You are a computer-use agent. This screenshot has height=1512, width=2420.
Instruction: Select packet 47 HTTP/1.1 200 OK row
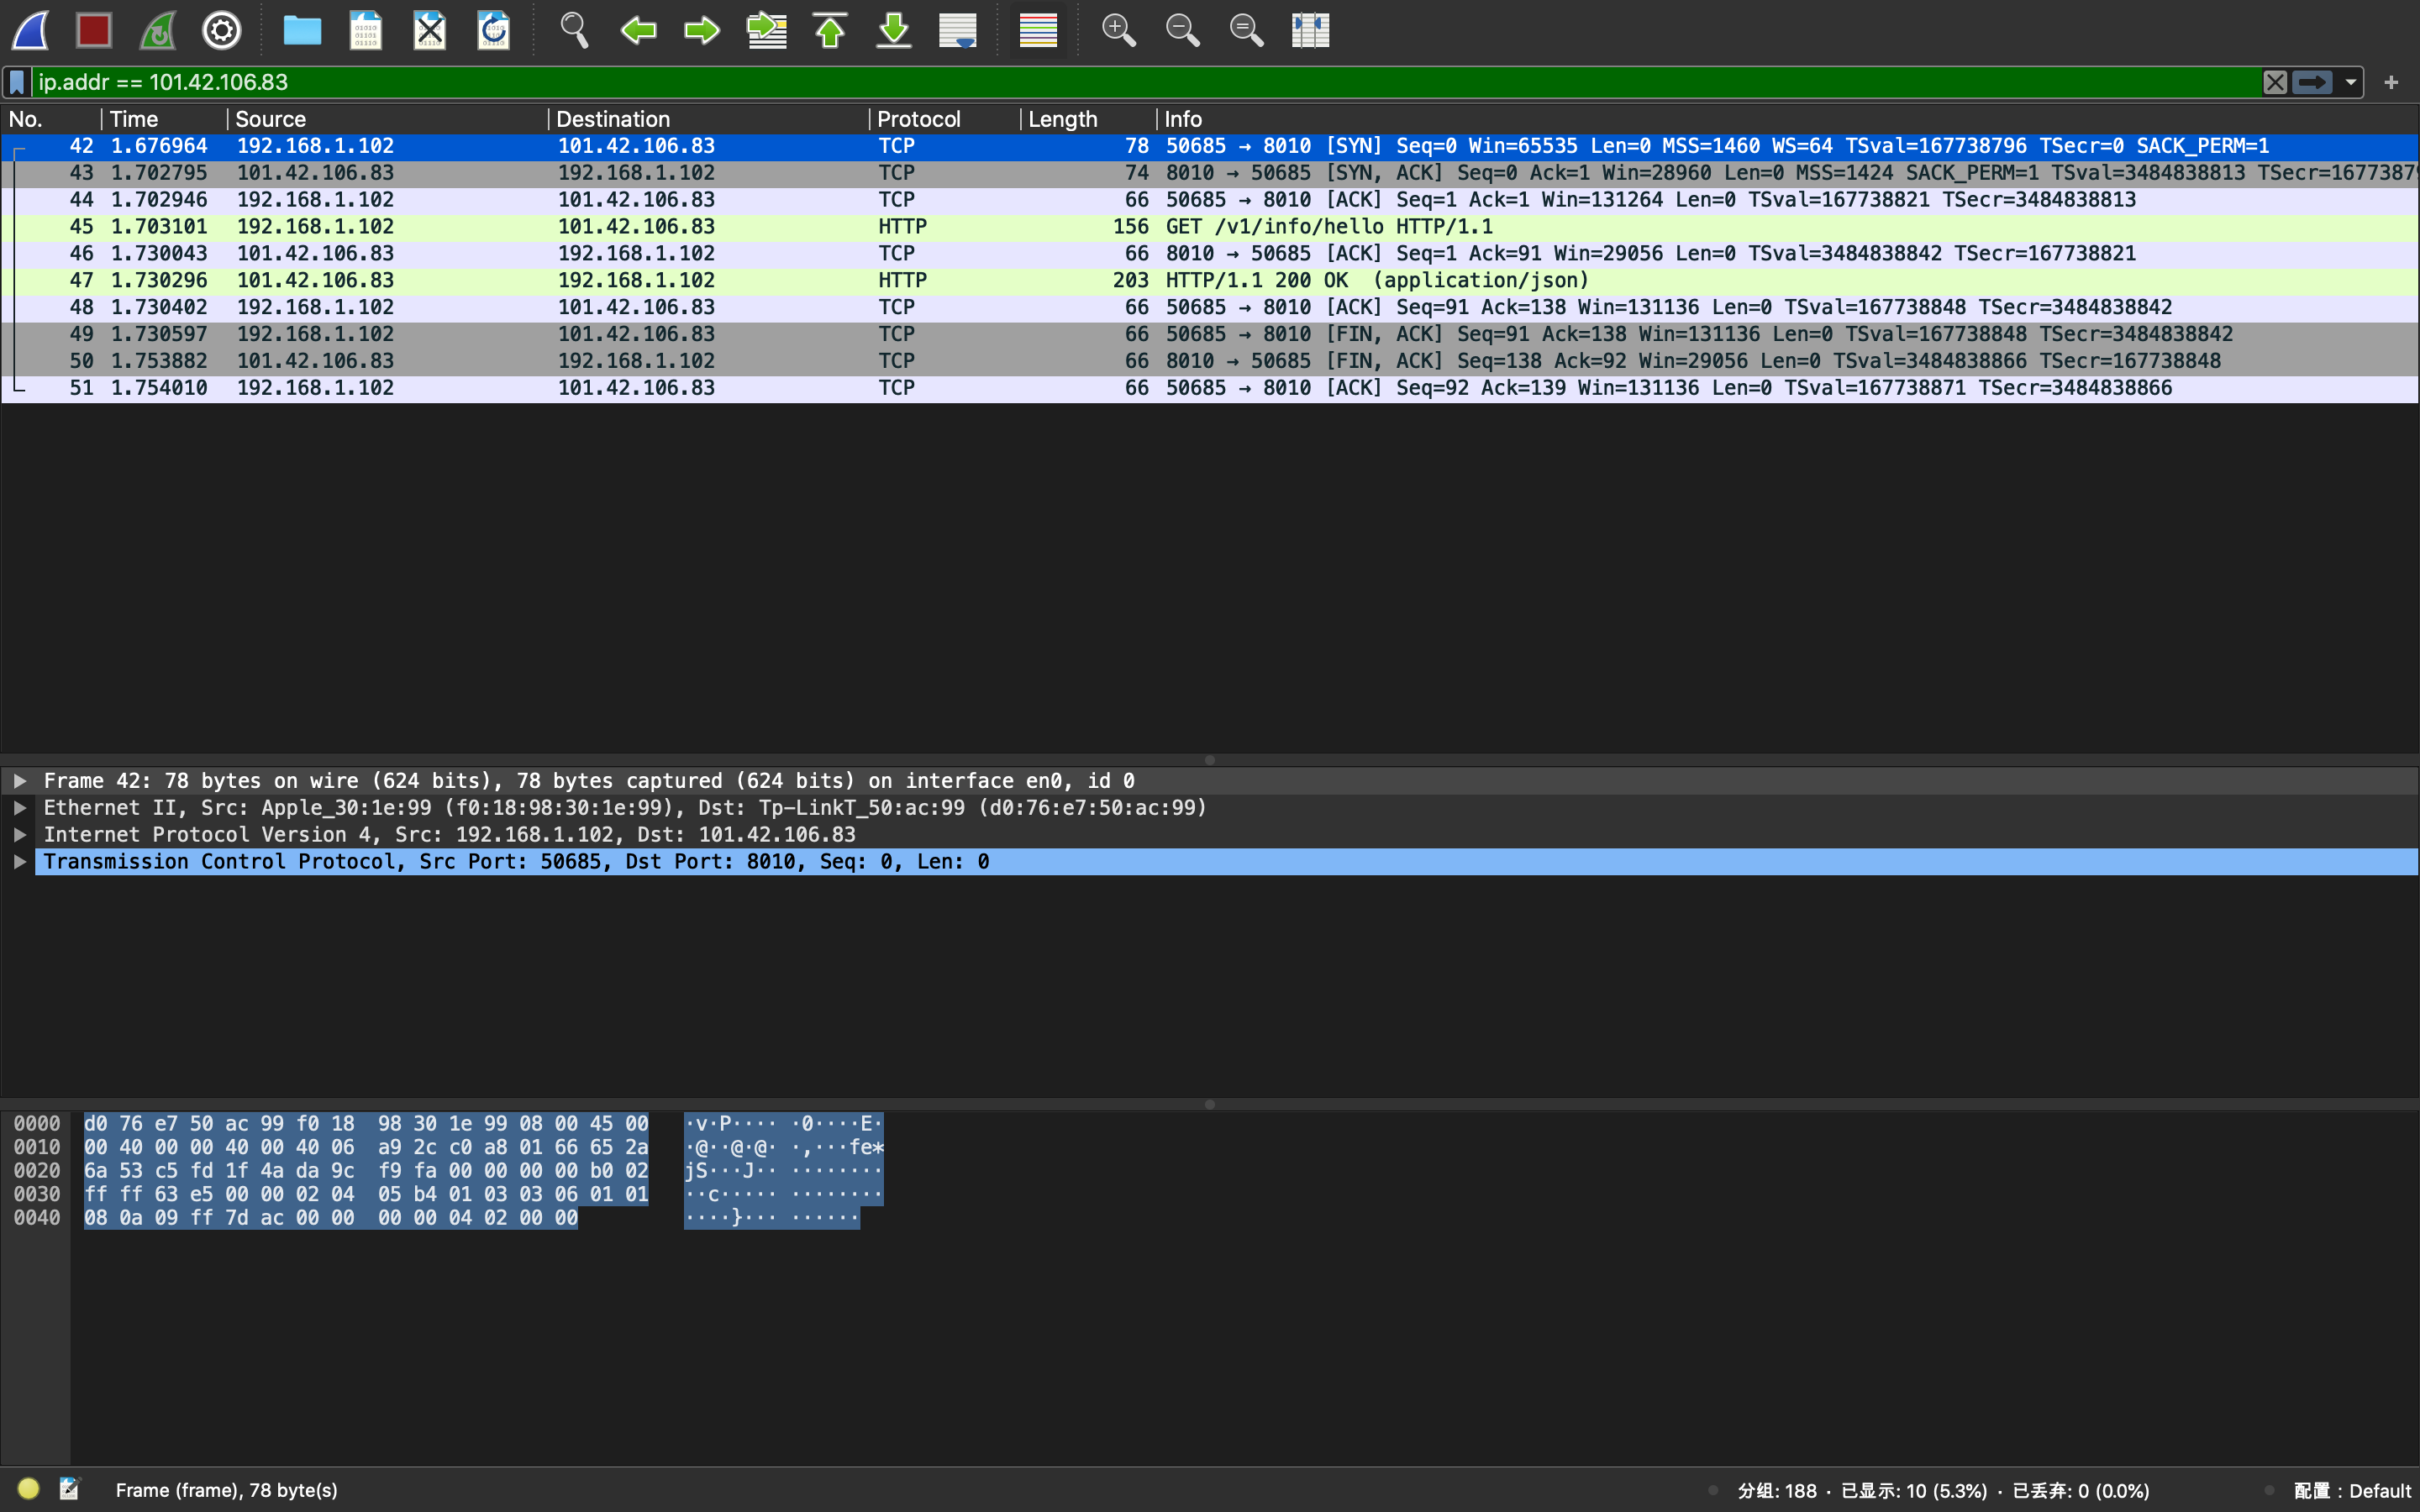coord(1210,281)
